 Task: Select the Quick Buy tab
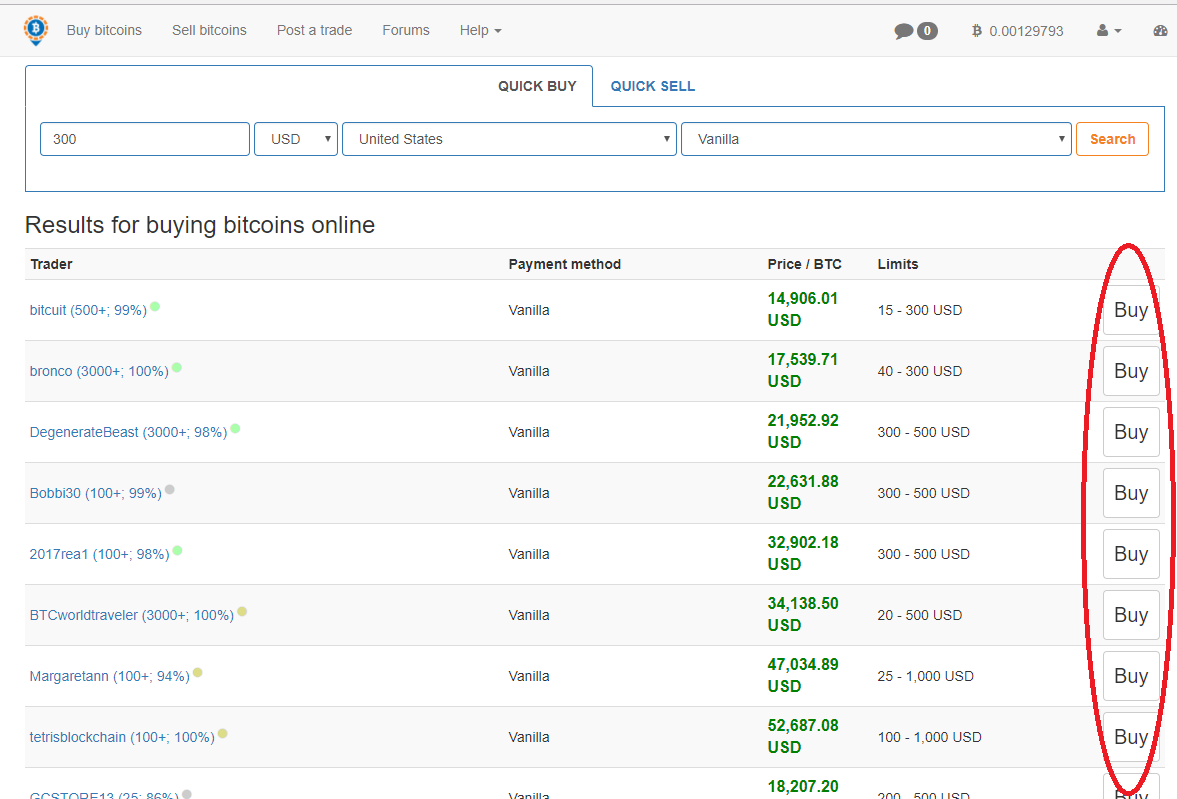[x=537, y=86]
